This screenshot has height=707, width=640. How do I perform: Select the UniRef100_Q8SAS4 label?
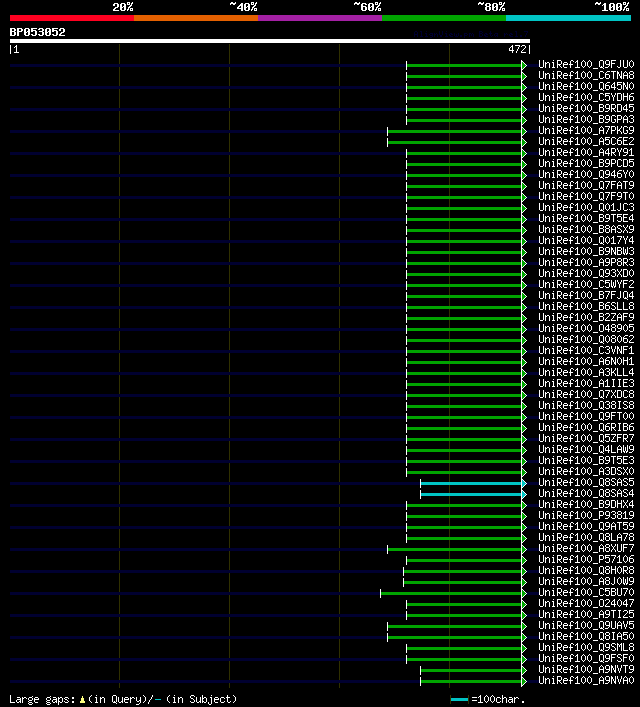coord(586,493)
